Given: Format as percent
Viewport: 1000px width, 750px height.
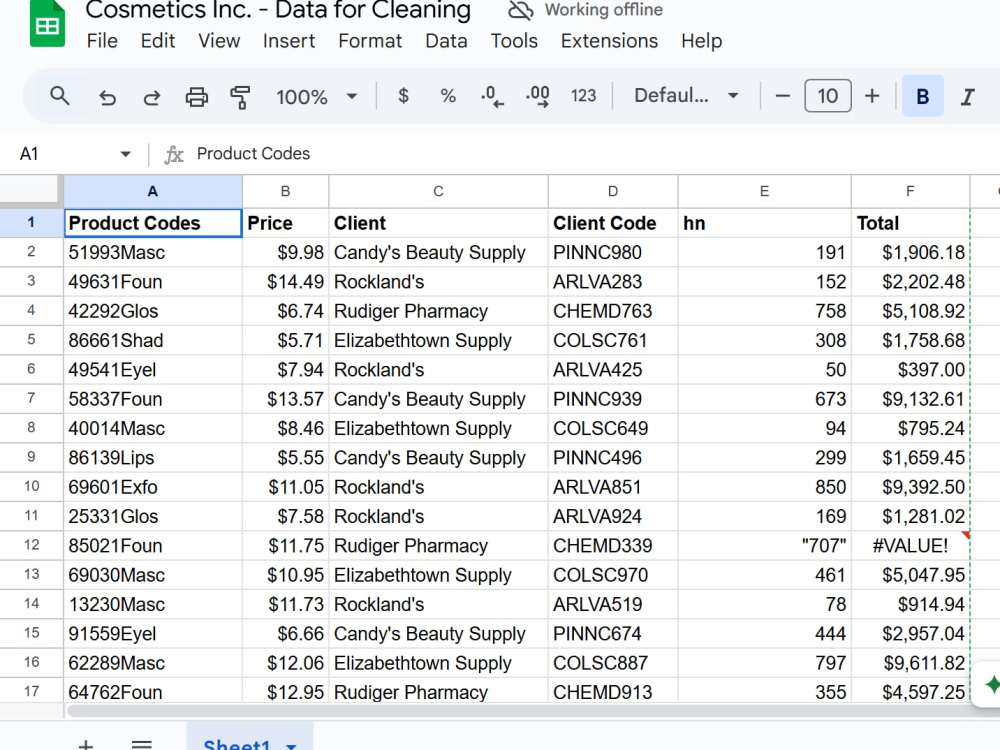Looking at the screenshot, I should pyautogui.click(x=448, y=96).
